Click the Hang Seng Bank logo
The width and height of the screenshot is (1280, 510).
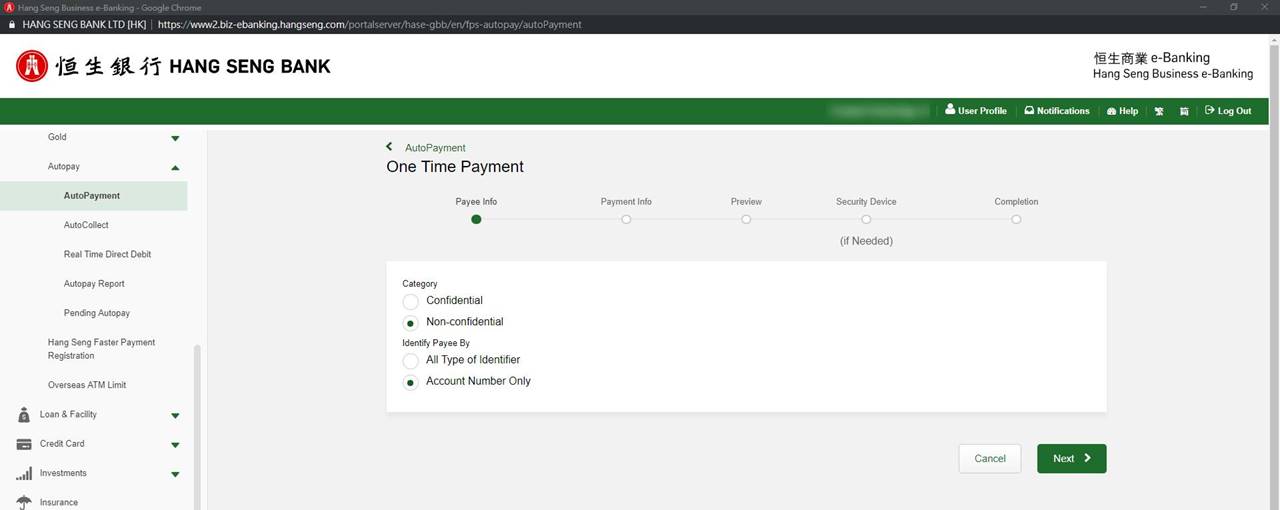click(x=173, y=66)
